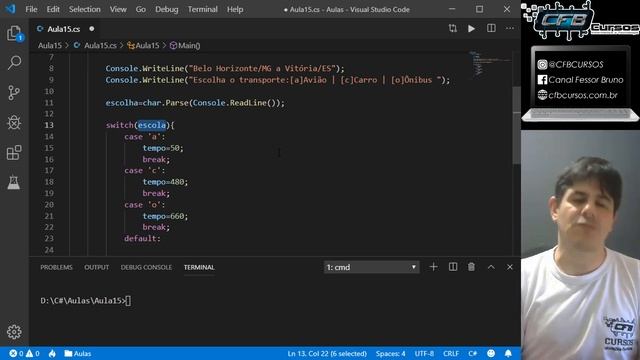The image size is (640, 360).
Task: Click the Aulas folder in status bar
Action: pyautogui.click(x=78, y=353)
